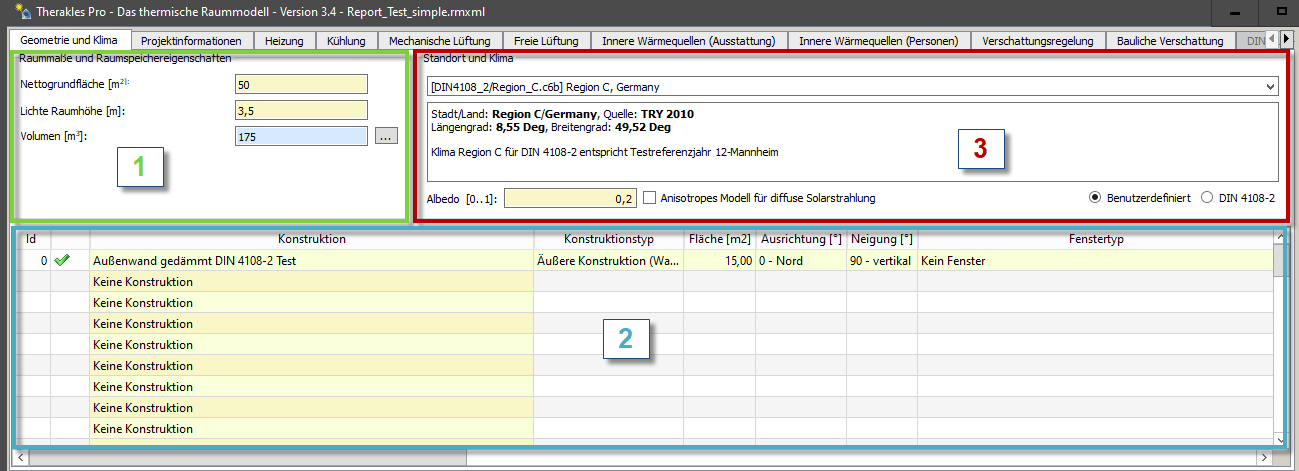Viewport: 1299px width, 471px height.
Task: Click the table's vertical scrollbar up arrow
Action: click(1279, 237)
